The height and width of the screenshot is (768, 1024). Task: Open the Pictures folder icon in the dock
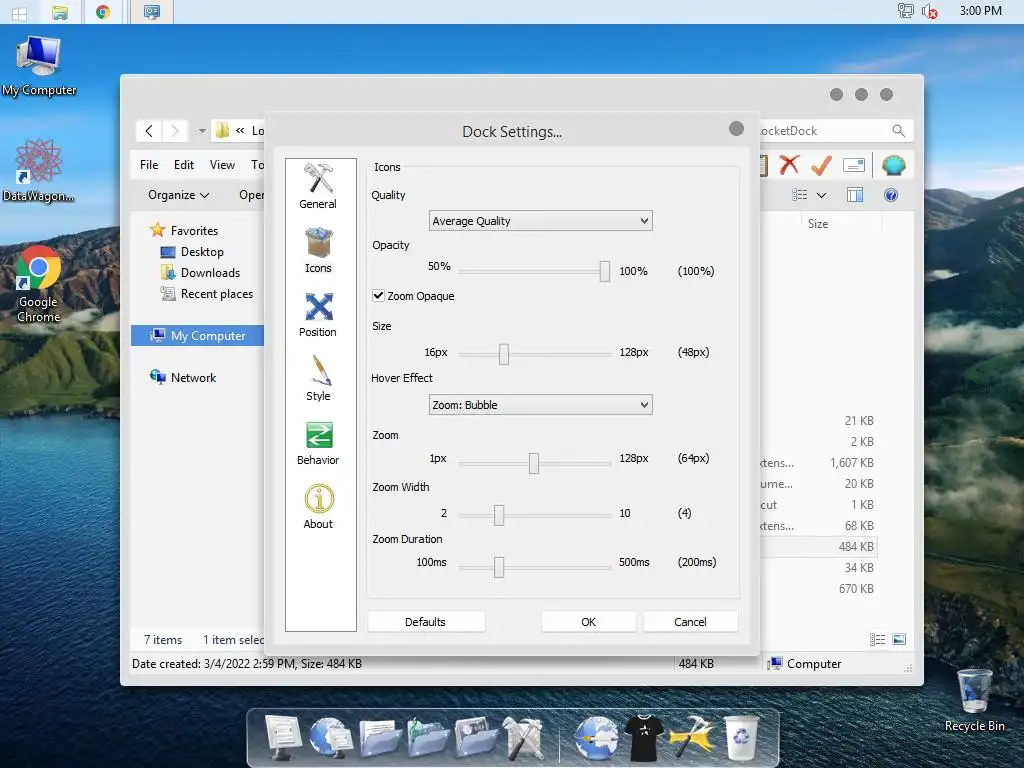pos(476,738)
